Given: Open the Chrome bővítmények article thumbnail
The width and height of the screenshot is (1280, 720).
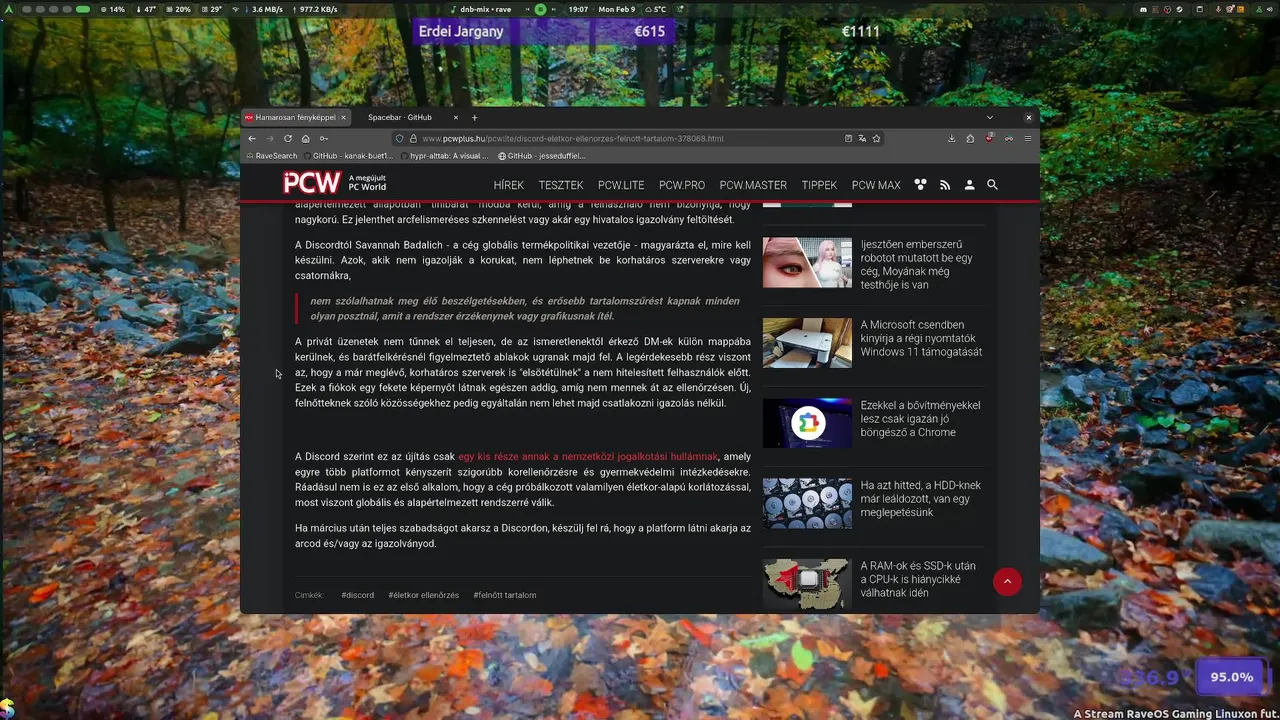Looking at the screenshot, I should pos(807,423).
